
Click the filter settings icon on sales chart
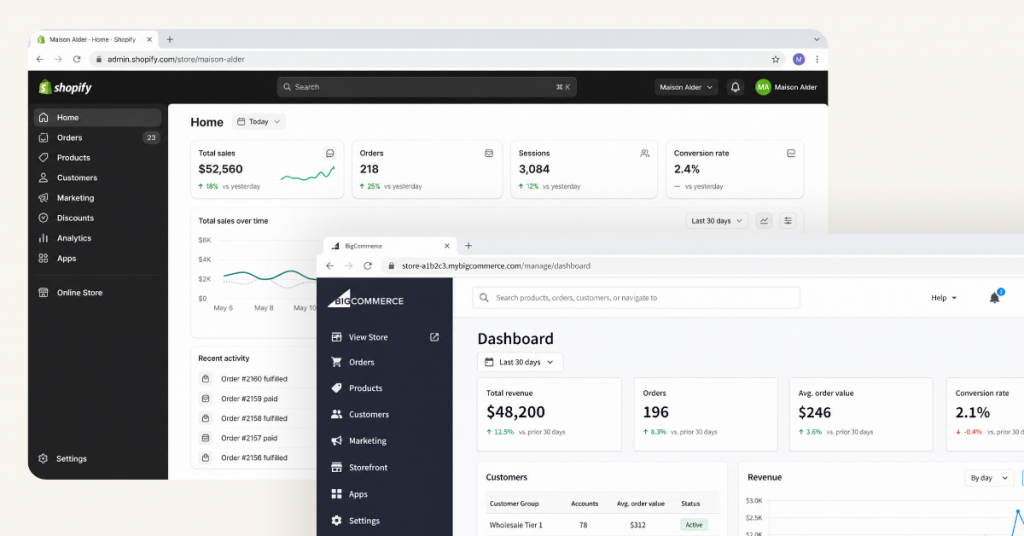[788, 221]
